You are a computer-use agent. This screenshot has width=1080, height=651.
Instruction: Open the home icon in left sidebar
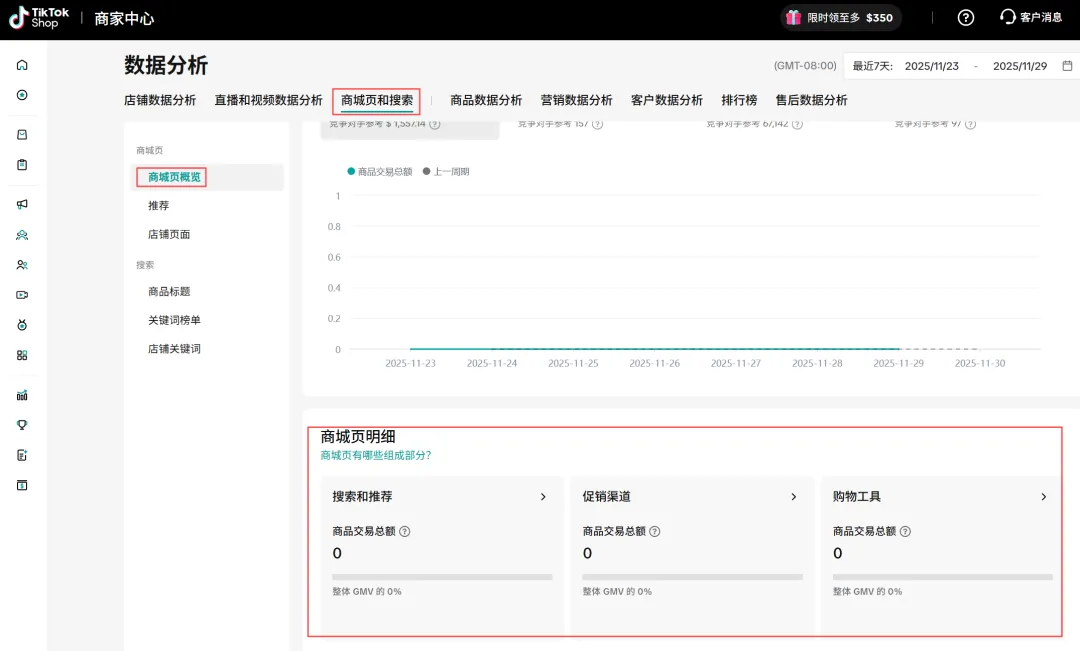(x=22, y=65)
